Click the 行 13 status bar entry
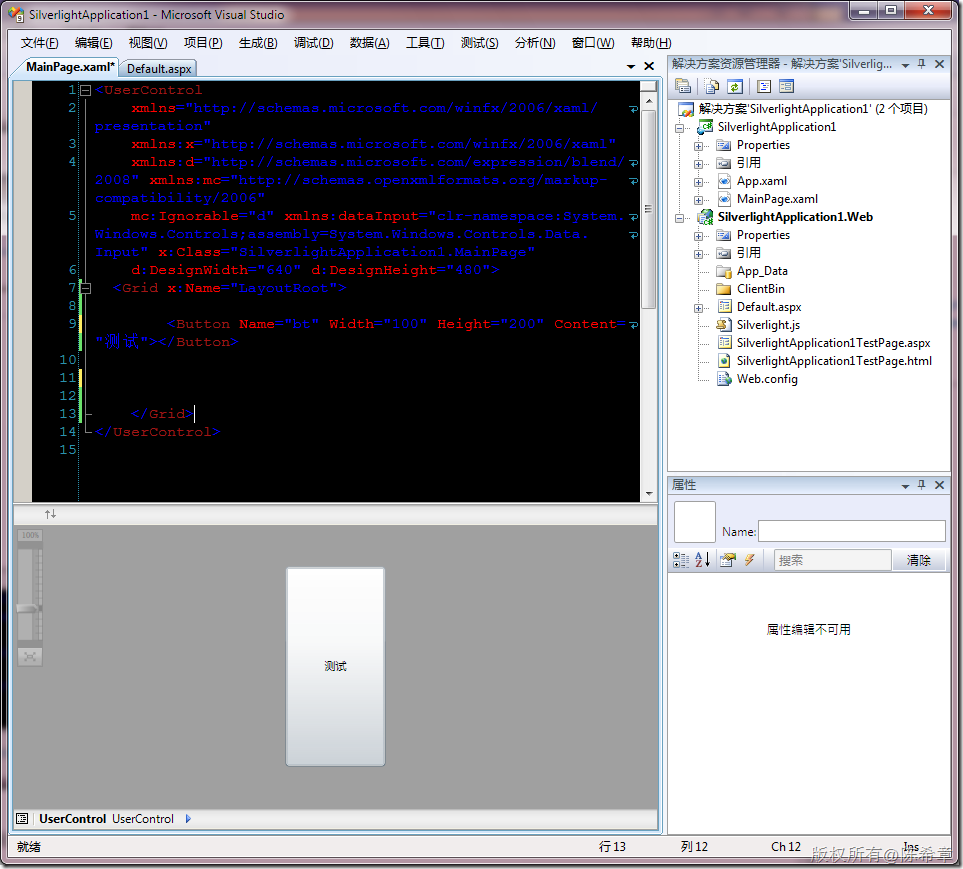 click(x=612, y=846)
